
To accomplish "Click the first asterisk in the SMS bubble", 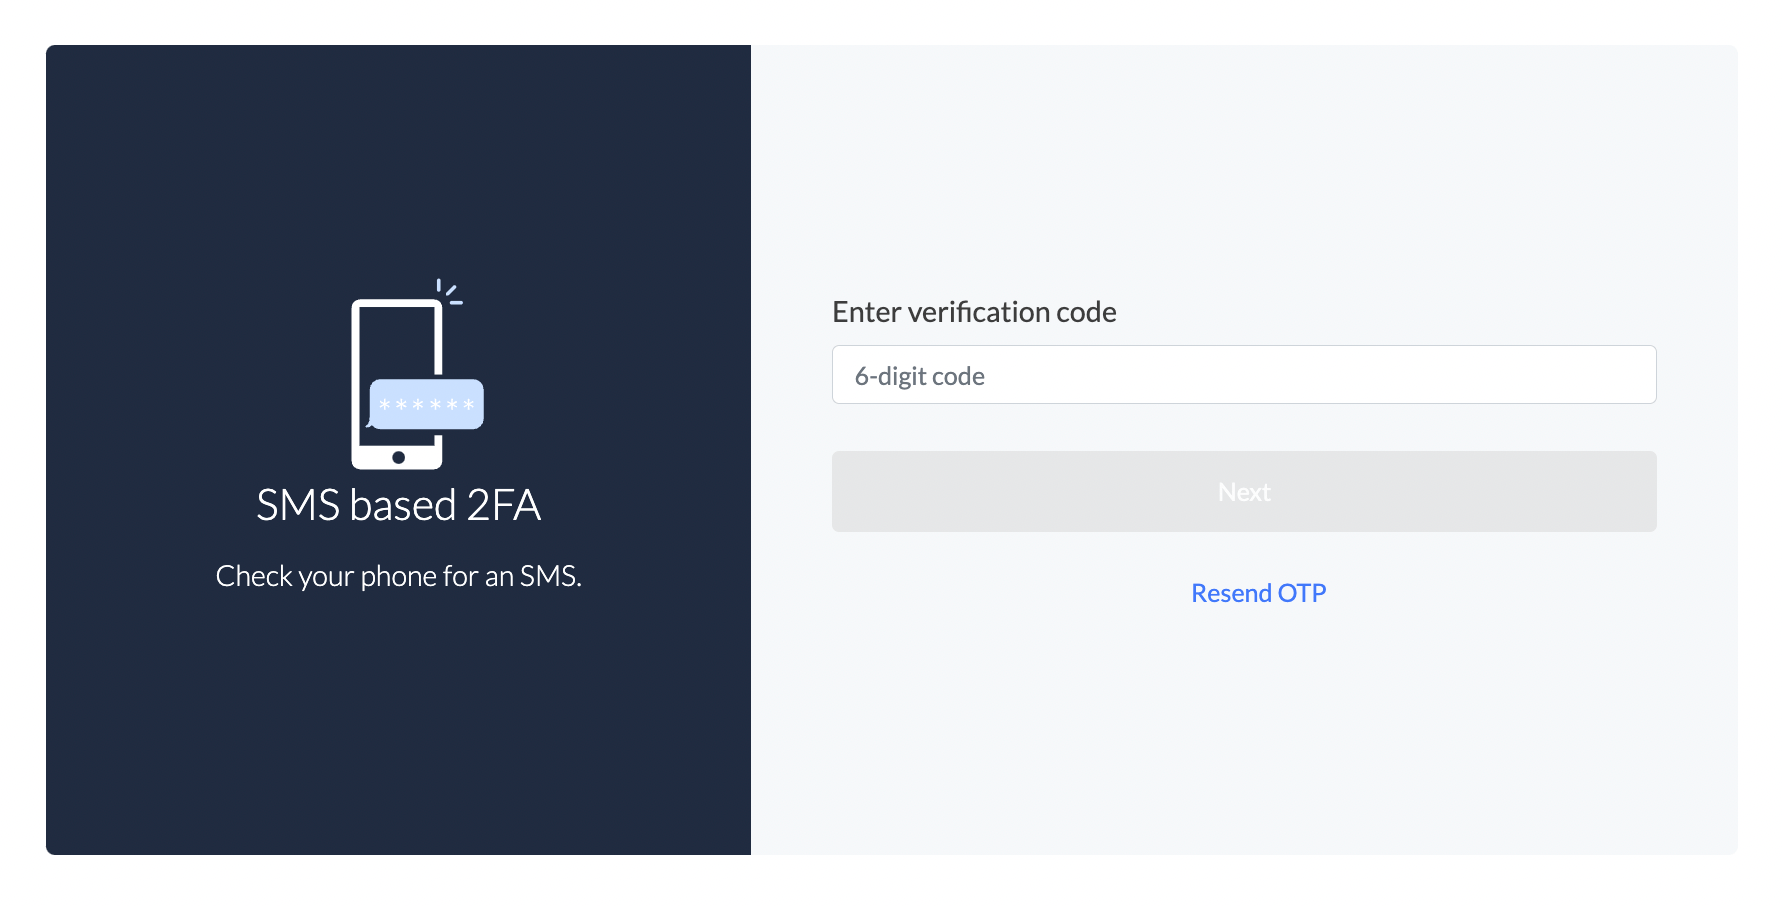I will (385, 405).
